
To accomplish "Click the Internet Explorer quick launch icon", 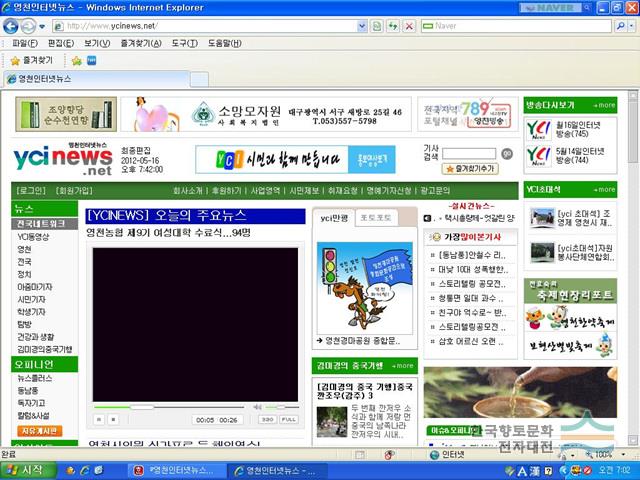I will point(85,471).
